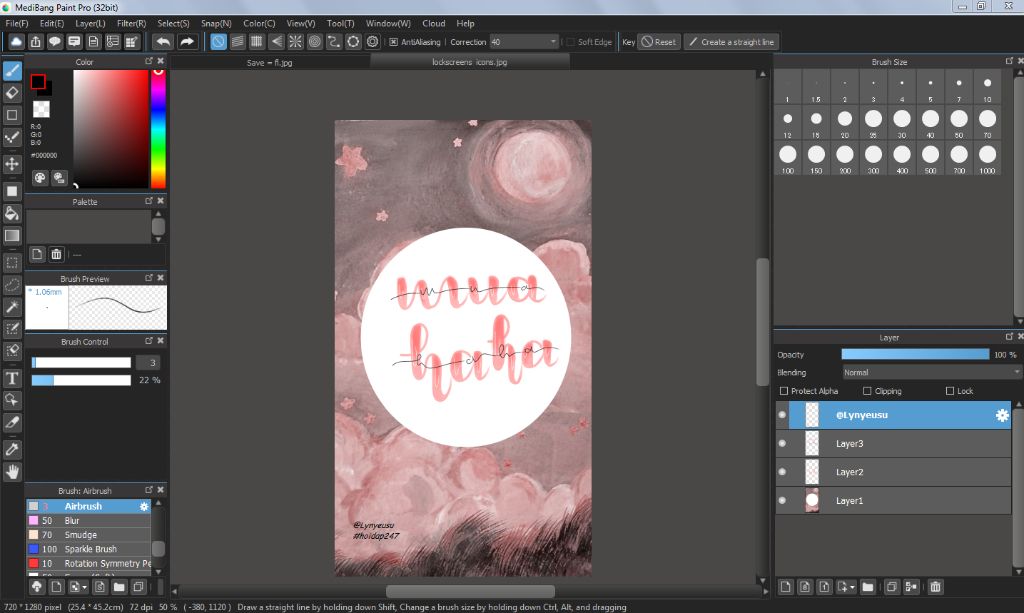Screen dimensions: 1024x613
Task: Select the Brush tool in left toolbar
Action: point(12,71)
